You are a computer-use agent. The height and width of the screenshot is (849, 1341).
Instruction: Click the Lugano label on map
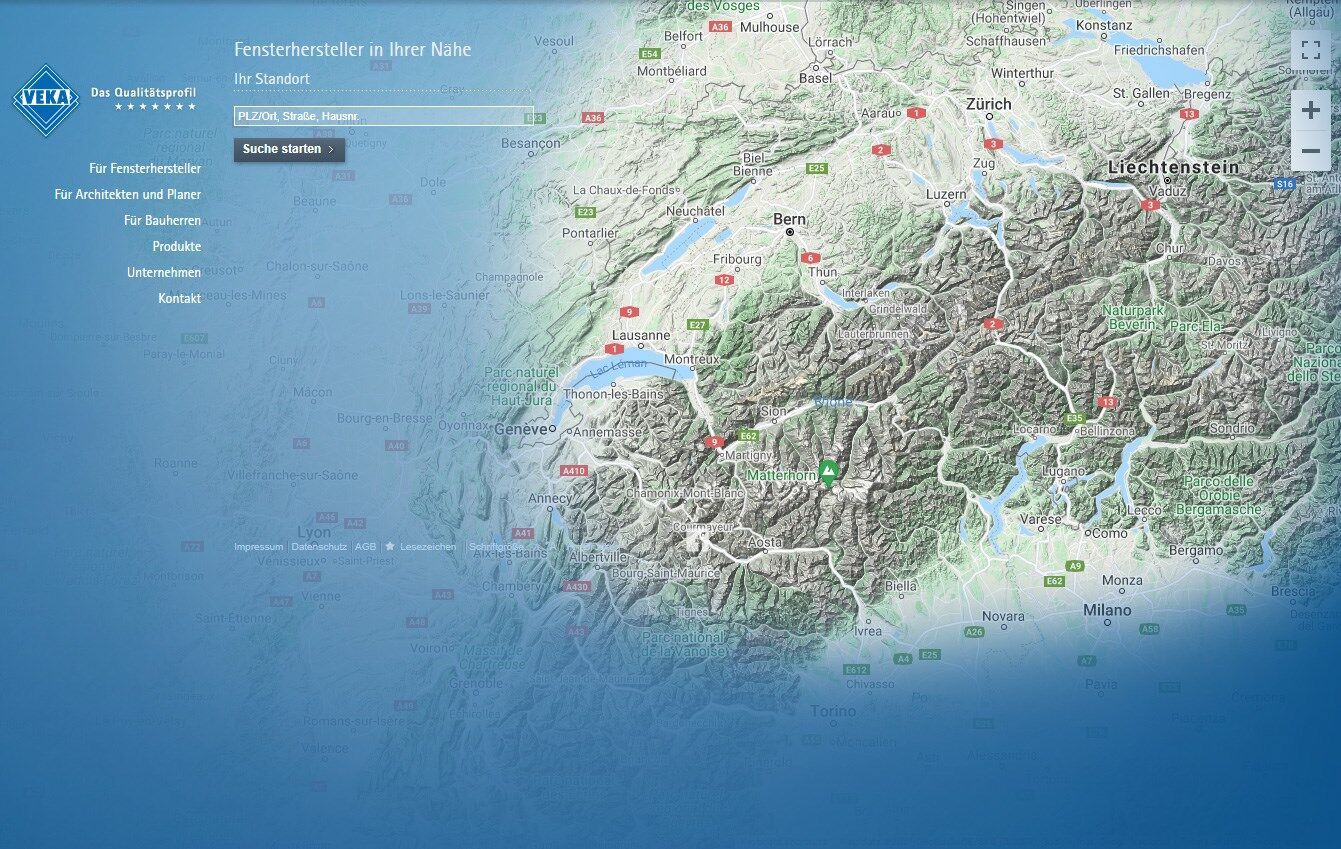click(x=1062, y=471)
